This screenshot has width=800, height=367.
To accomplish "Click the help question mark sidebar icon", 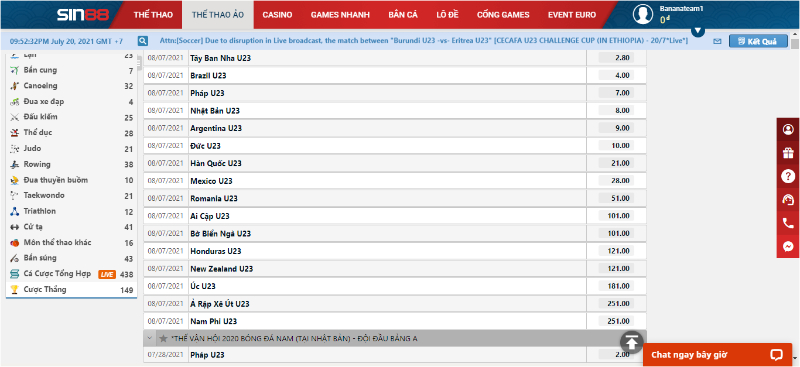I will coord(788,177).
